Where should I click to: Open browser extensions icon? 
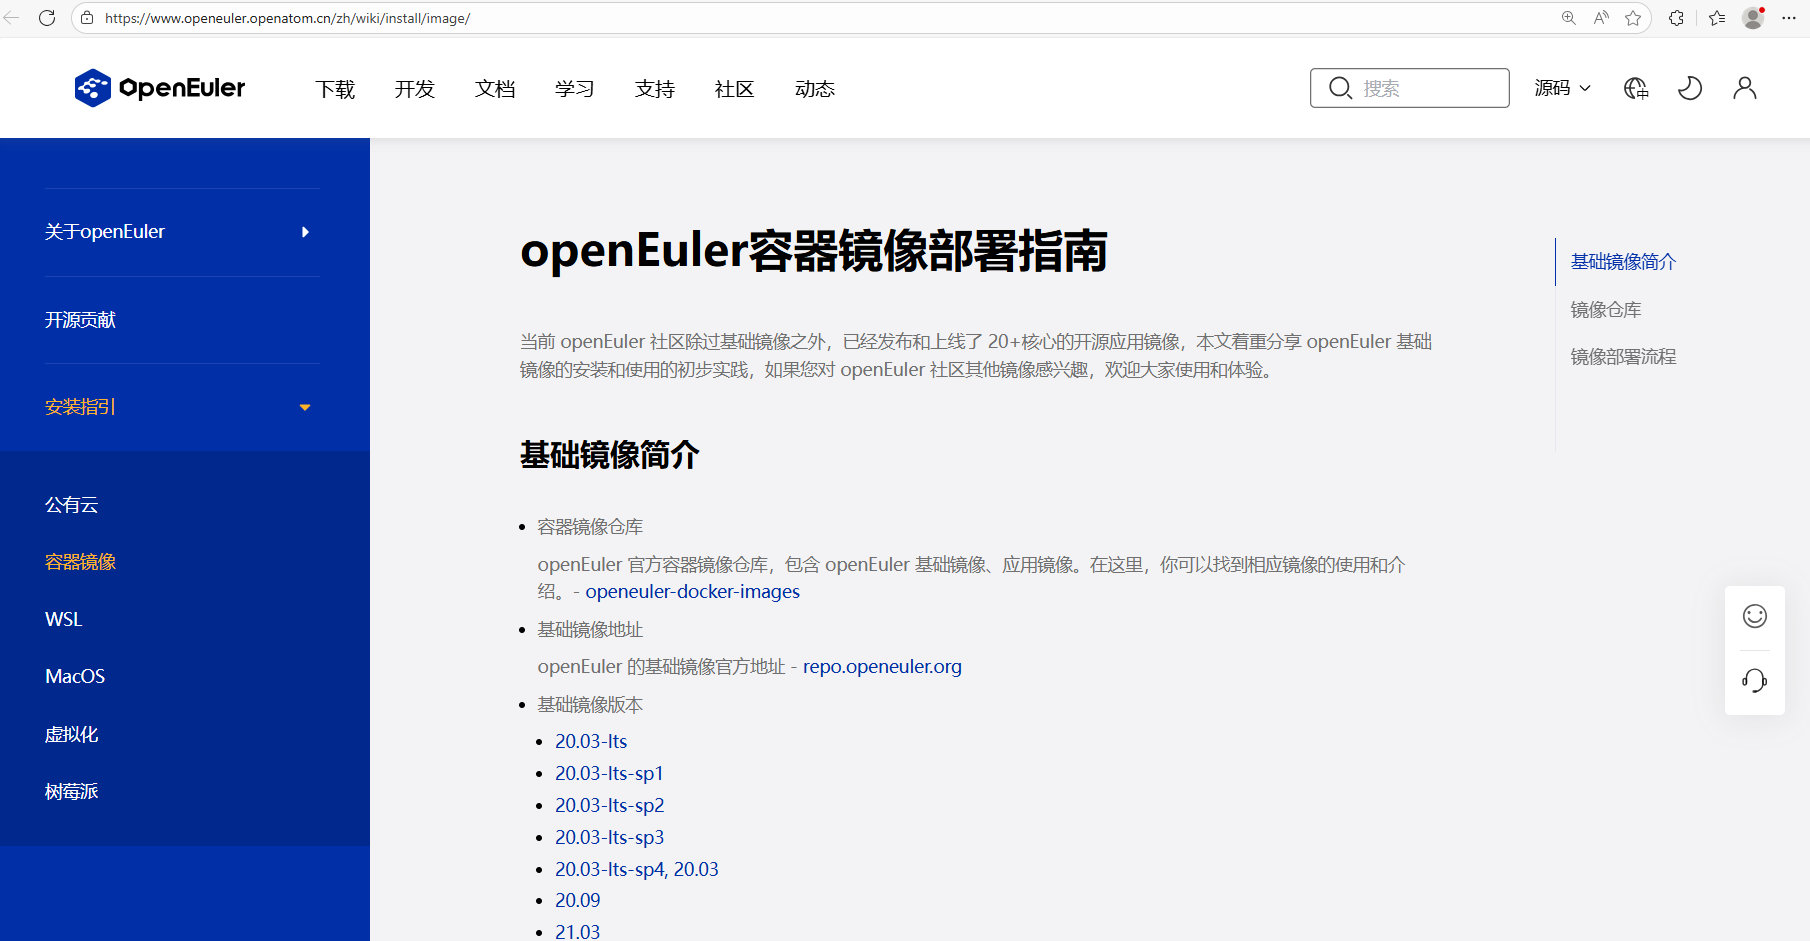(x=1676, y=18)
